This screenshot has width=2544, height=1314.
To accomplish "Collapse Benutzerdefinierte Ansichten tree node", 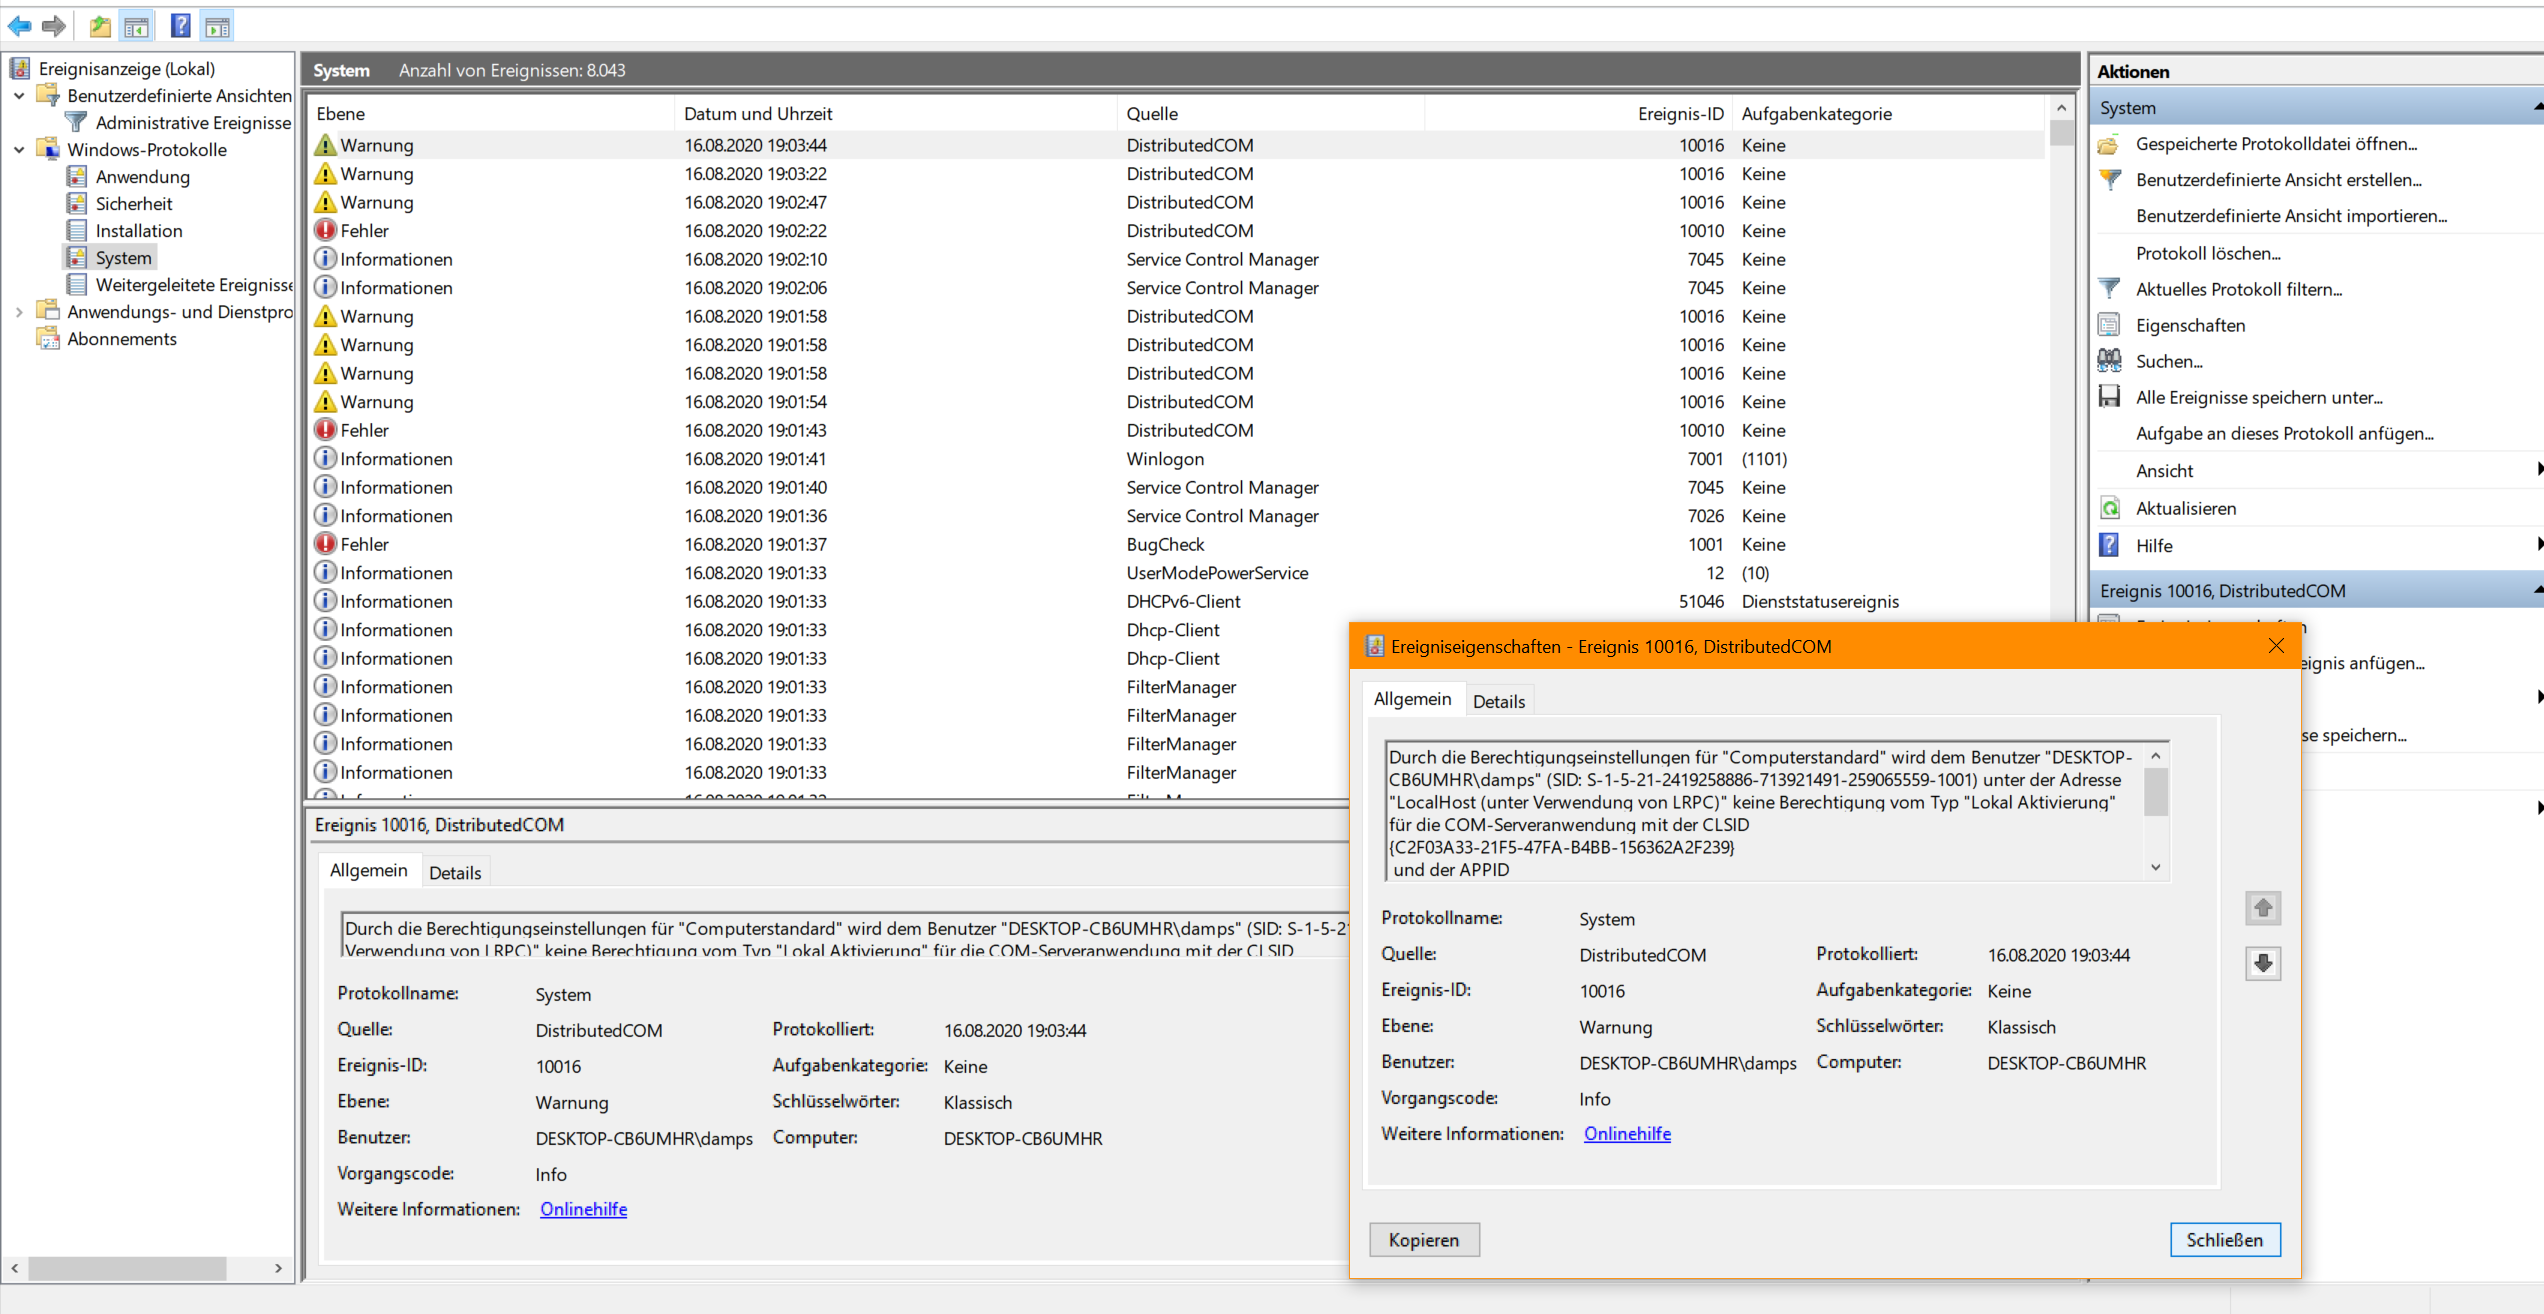I will point(19,96).
